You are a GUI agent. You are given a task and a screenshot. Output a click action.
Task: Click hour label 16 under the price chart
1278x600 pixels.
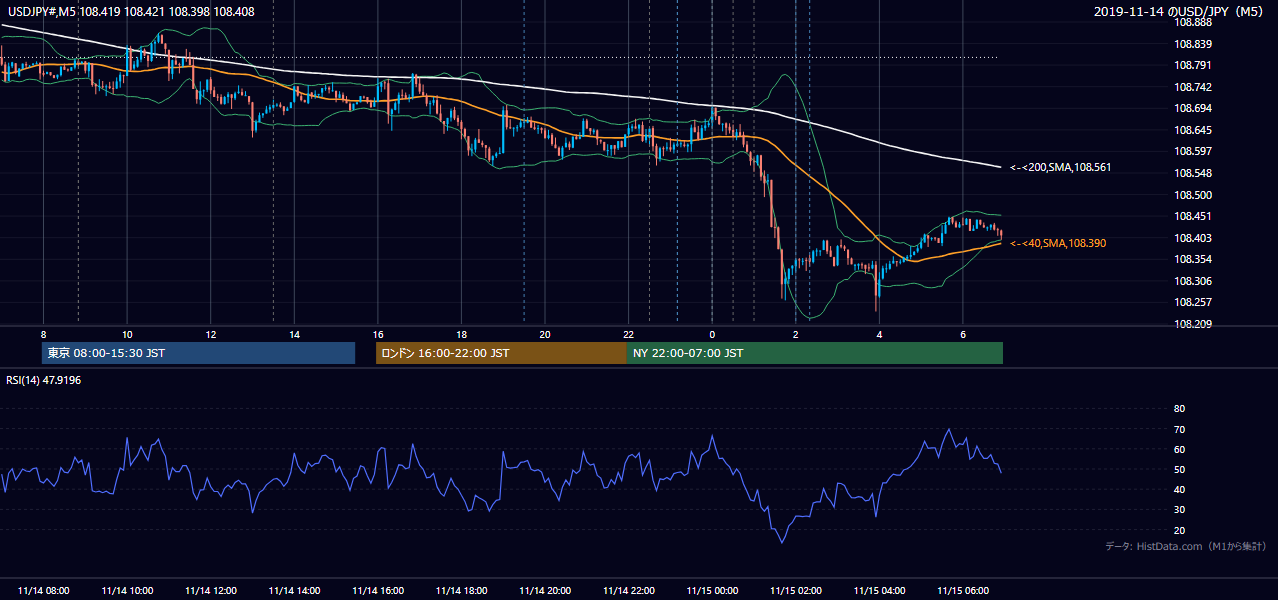pyautogui.click(x=378, y=334)
